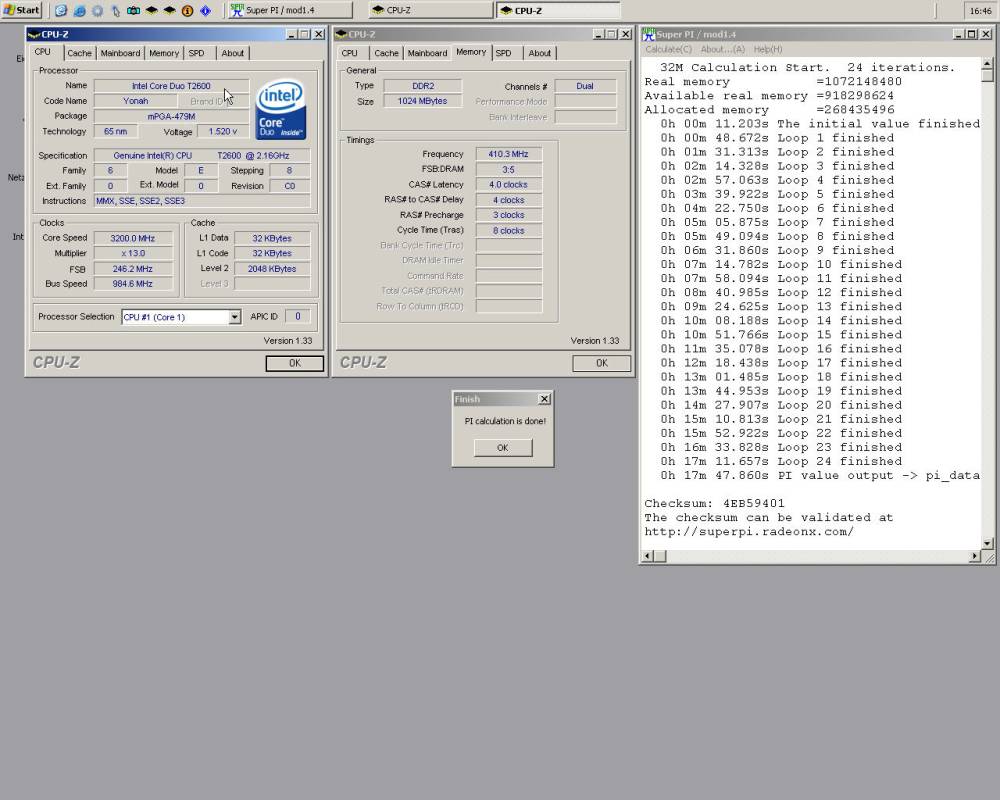
Task: Switch to CPU tab in middle CPU-Z window
Action: pos(349,53)
